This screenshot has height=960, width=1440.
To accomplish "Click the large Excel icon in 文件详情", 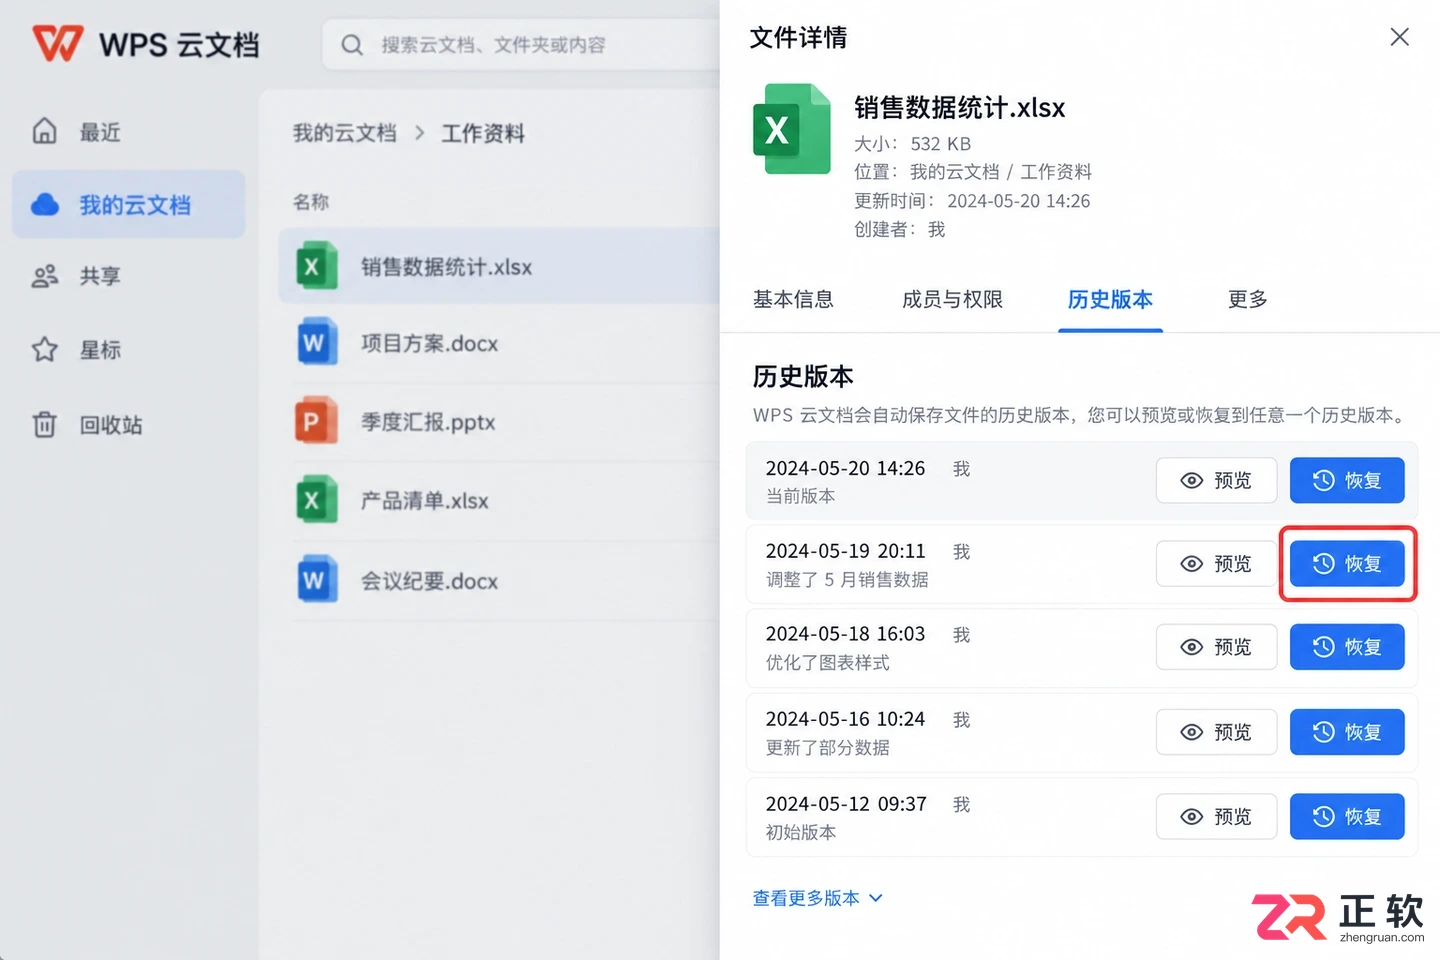I will (791, 129).
